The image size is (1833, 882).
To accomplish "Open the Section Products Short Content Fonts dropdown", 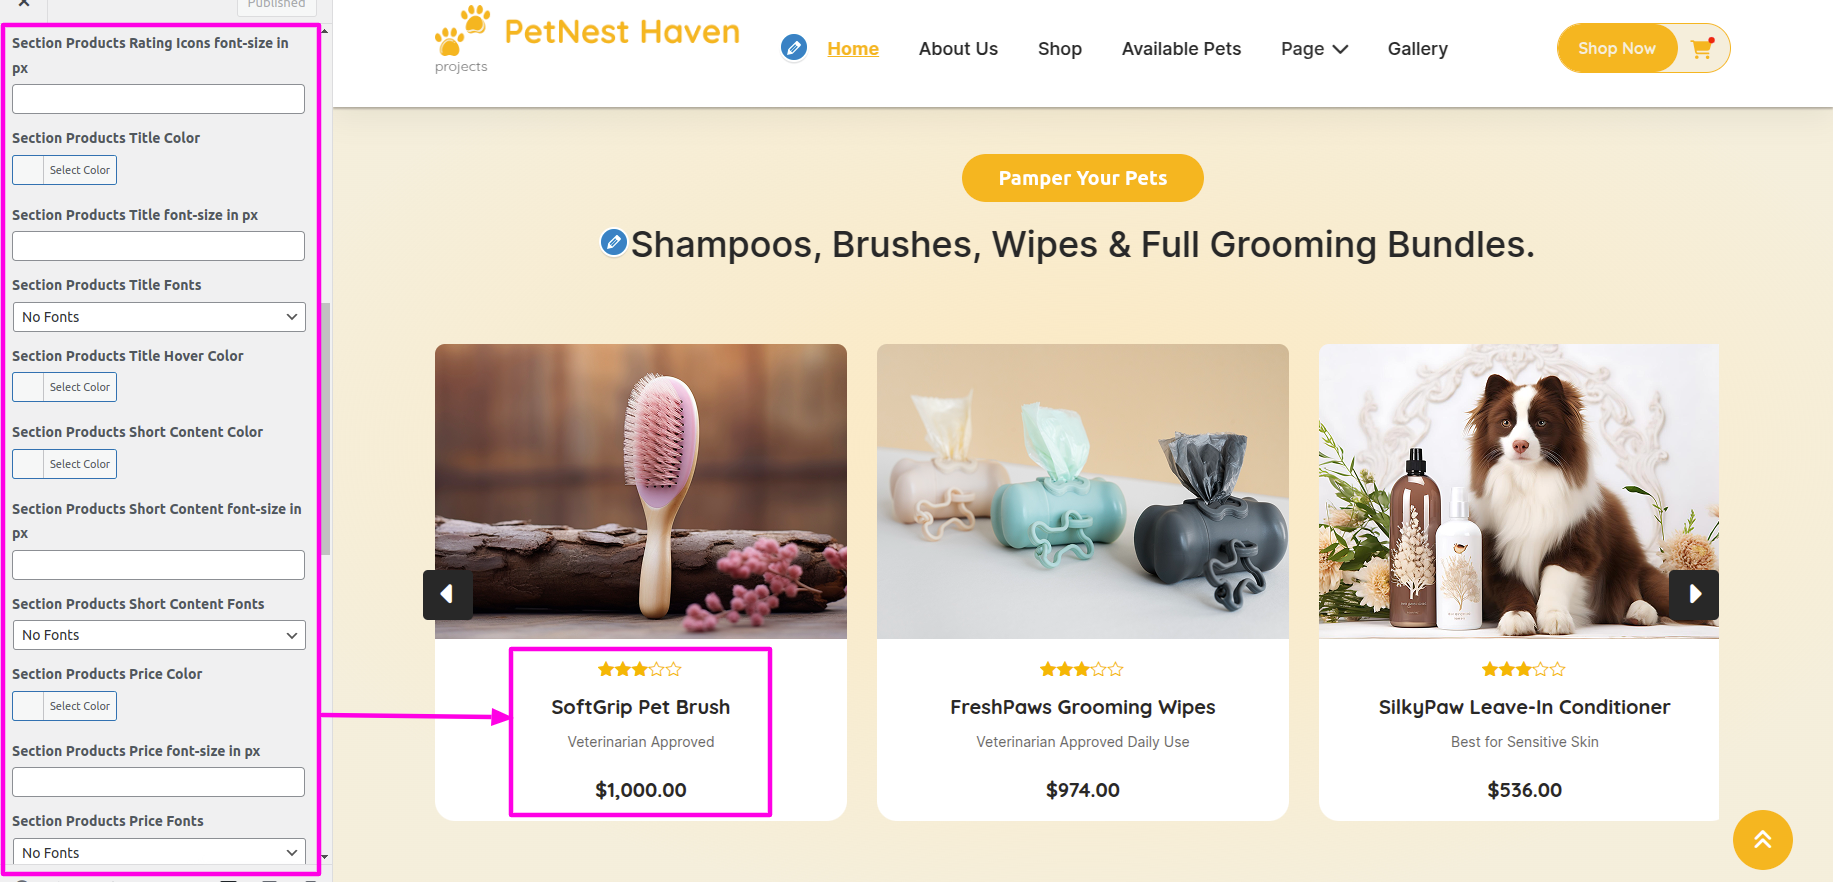I will coord(159,635).
